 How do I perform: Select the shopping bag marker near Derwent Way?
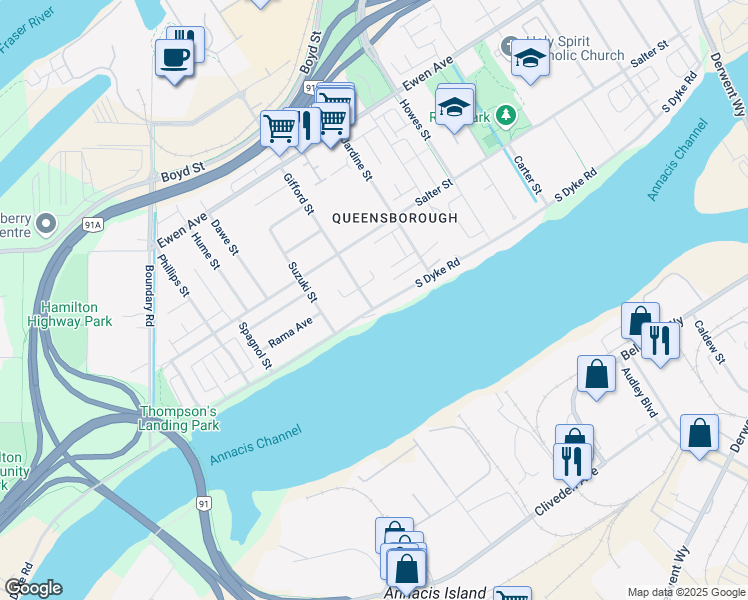tap(699, 436)
